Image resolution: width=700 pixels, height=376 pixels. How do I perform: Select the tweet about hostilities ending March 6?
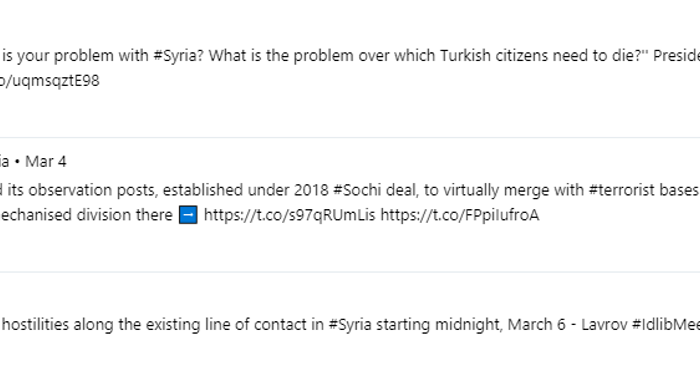350,325
